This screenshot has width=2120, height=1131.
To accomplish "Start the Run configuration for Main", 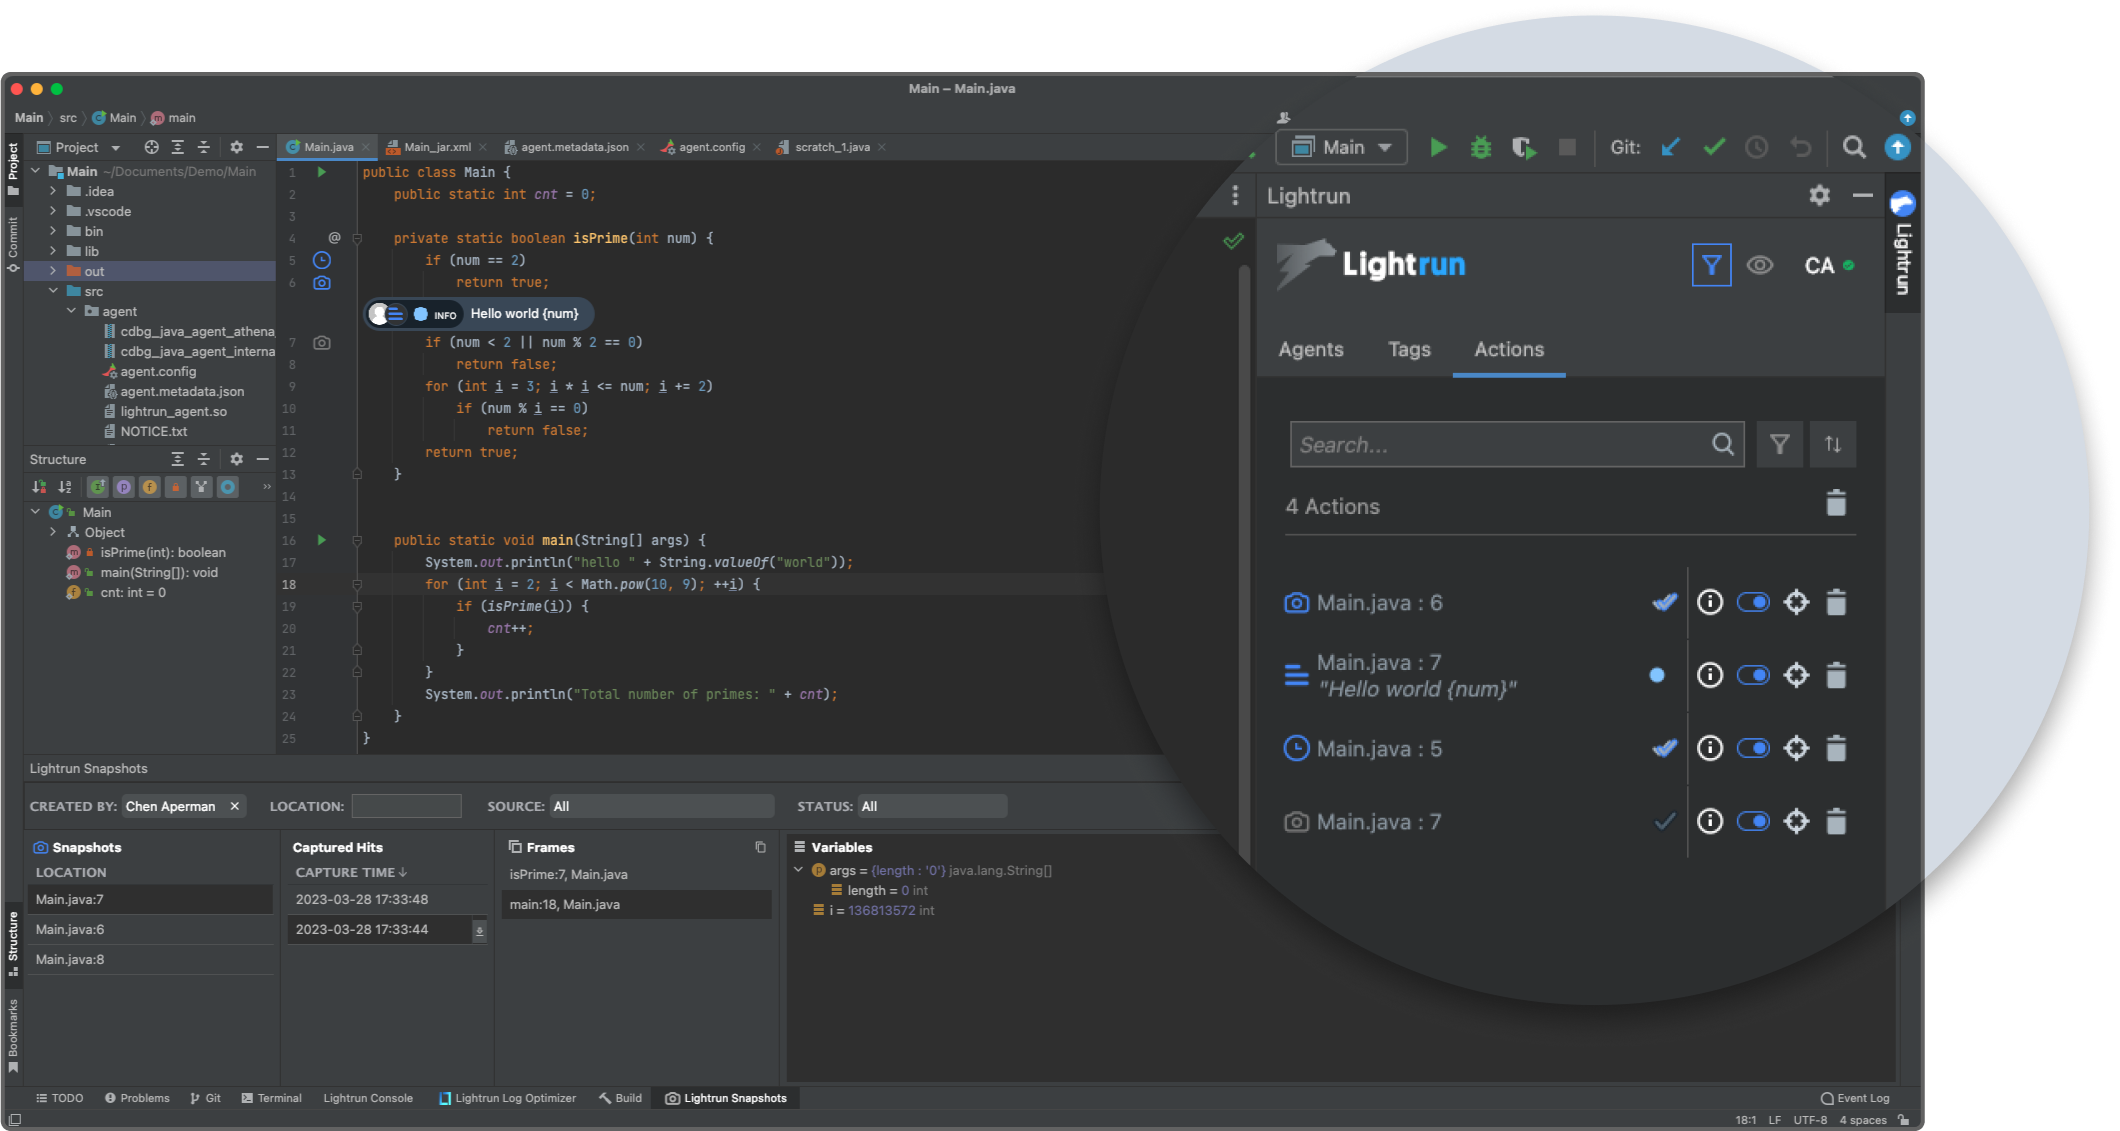I will pyautogui.click(x=1439, y=147).
